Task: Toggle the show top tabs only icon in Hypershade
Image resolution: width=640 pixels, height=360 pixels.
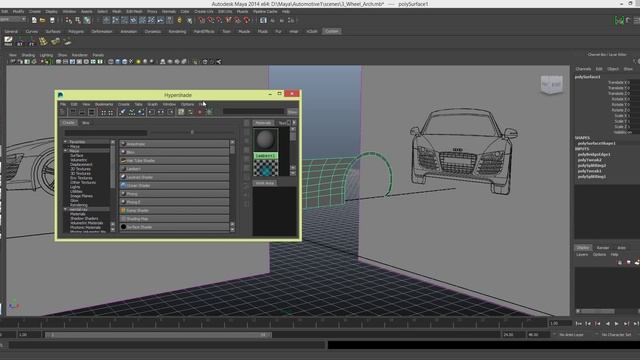Action: [73, 112]
